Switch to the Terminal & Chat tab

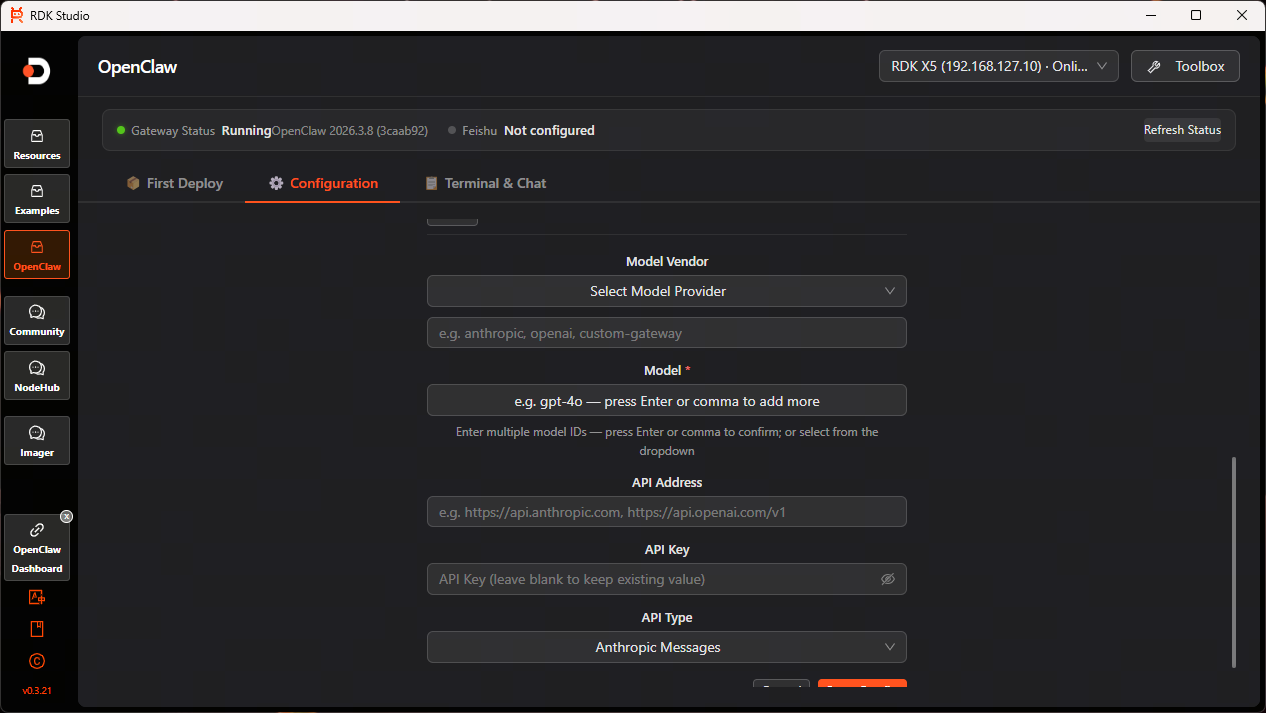pos(485,183)
